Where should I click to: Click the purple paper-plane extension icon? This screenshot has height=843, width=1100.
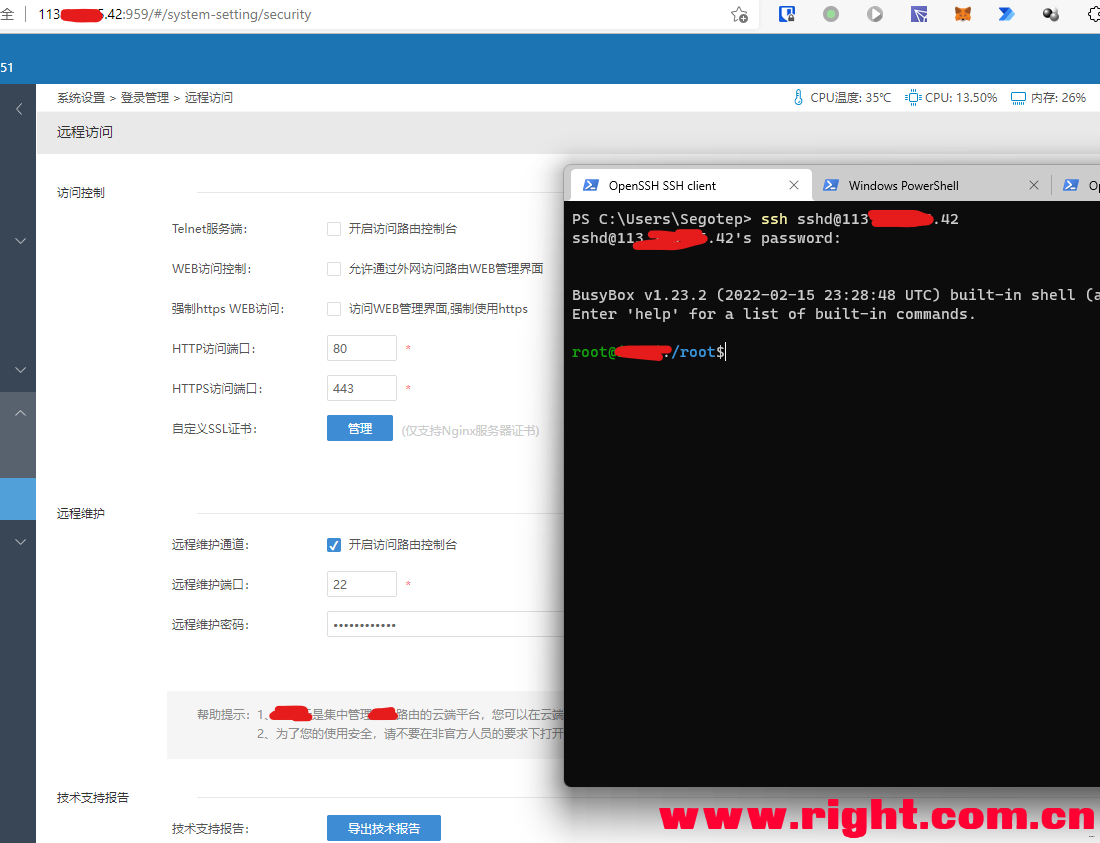click(919, 14)
